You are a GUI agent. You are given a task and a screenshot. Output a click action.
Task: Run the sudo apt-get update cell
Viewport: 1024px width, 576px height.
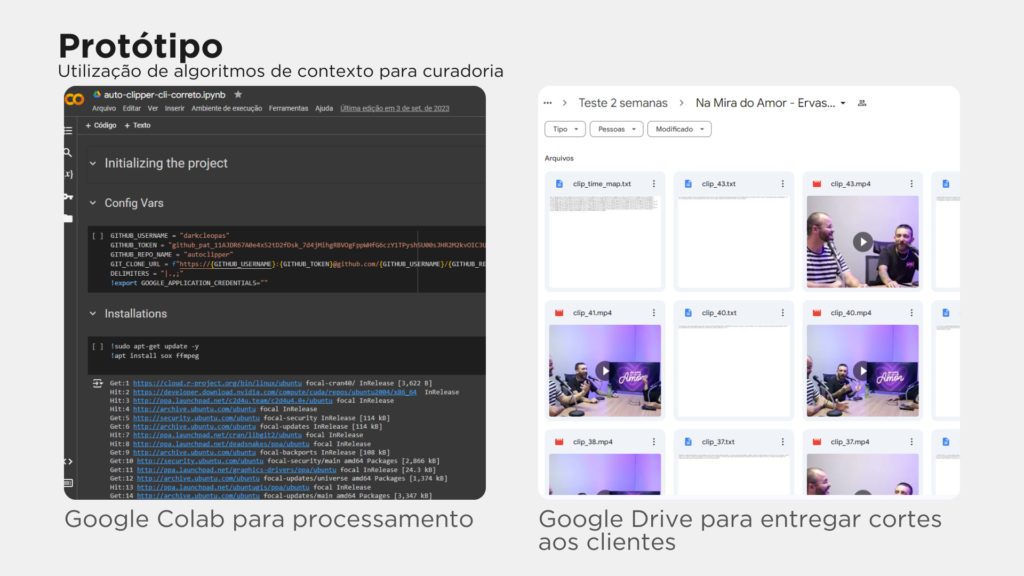97,346
